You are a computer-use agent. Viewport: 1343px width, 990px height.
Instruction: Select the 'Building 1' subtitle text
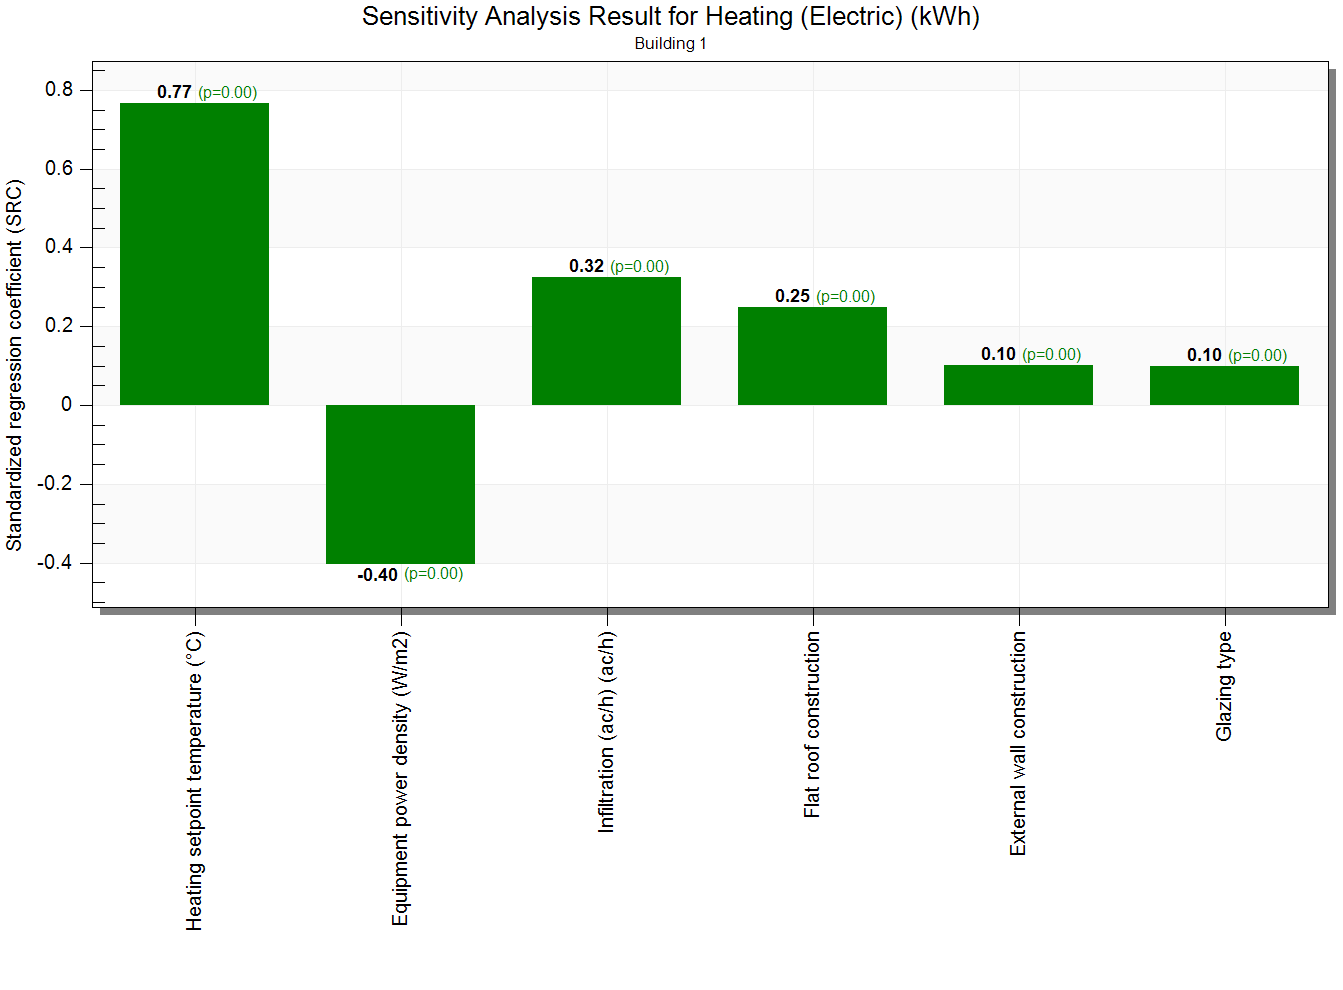[670, 44]
